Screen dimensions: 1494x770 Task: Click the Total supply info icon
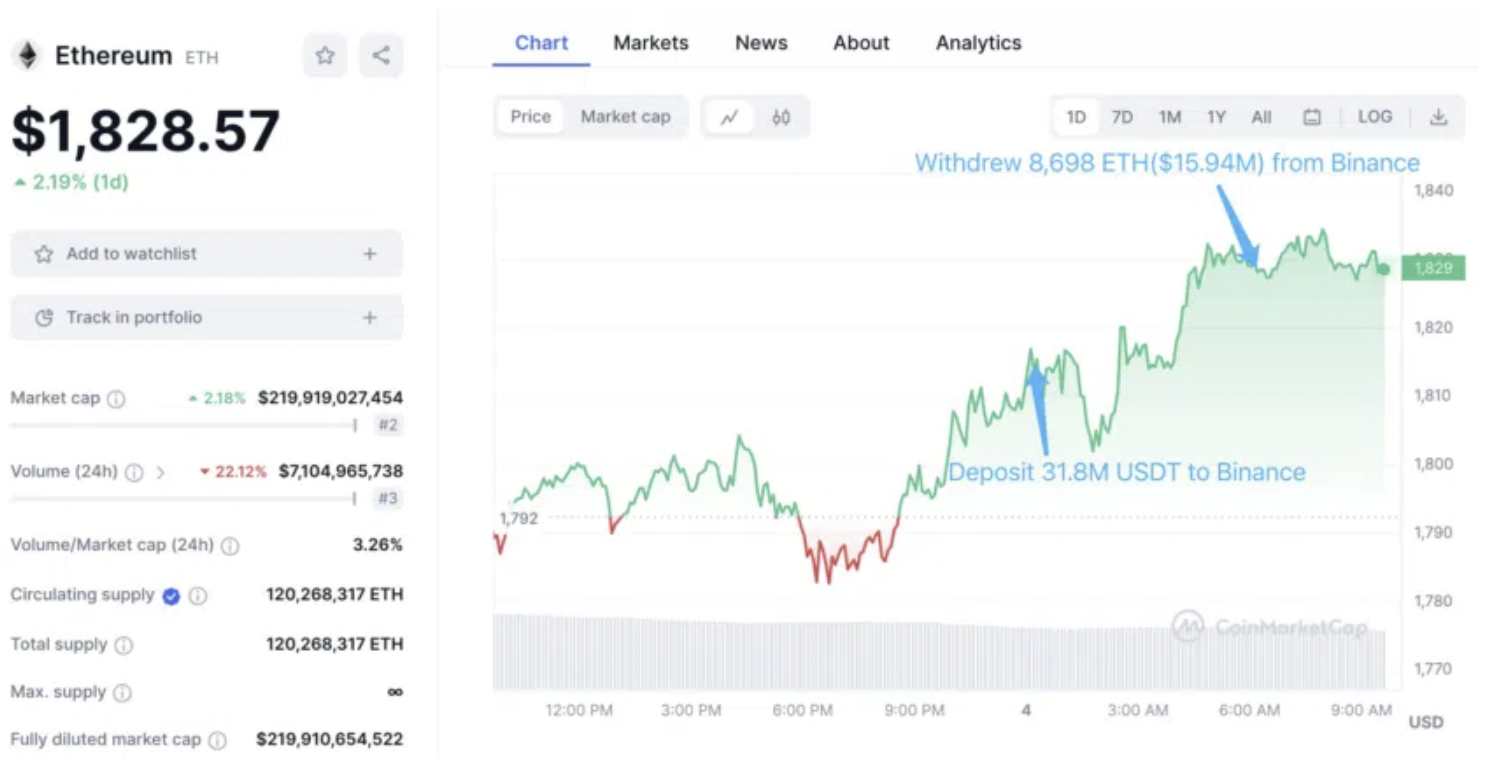124,645
